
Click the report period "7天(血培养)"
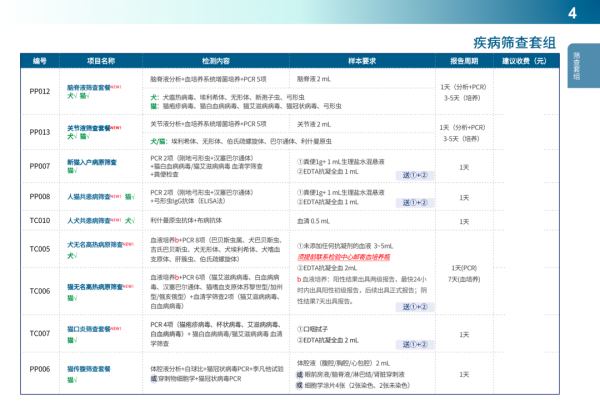click(x=464, y=279)
